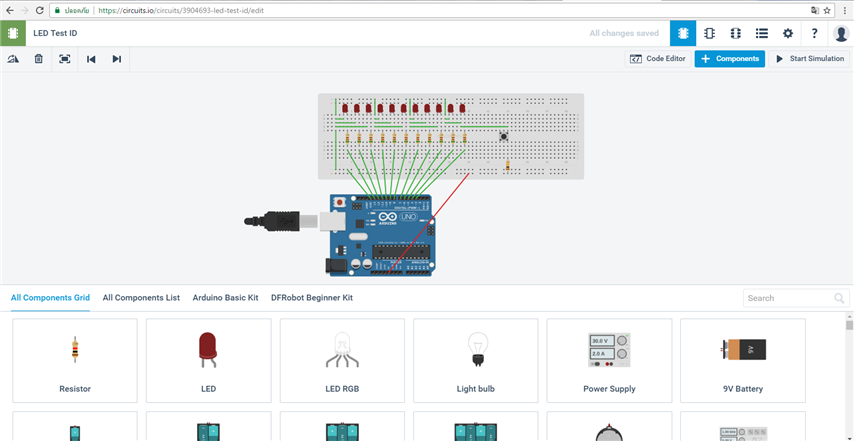Click the component Search field
Viewport: 854px width, 441px height.
(x=789, y=298)
